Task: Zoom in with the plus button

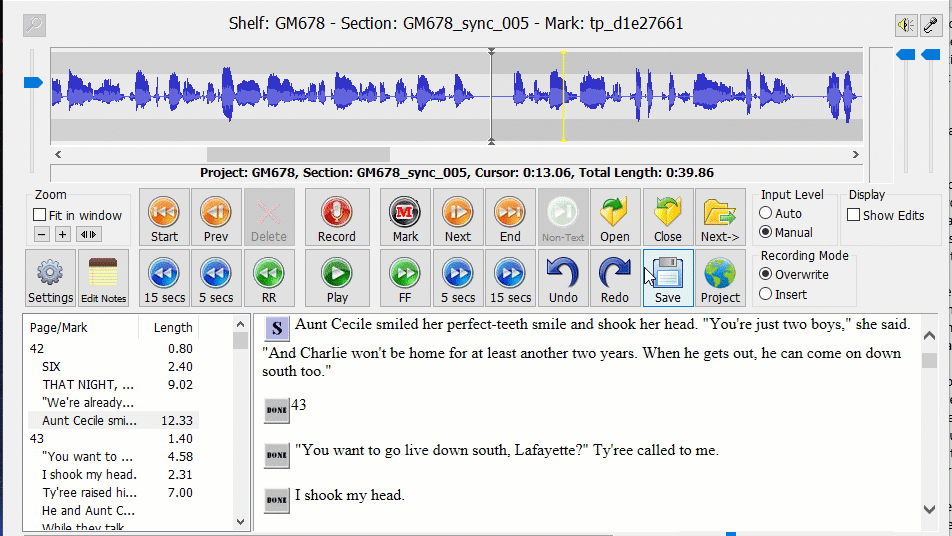Action: pos(63,234)
